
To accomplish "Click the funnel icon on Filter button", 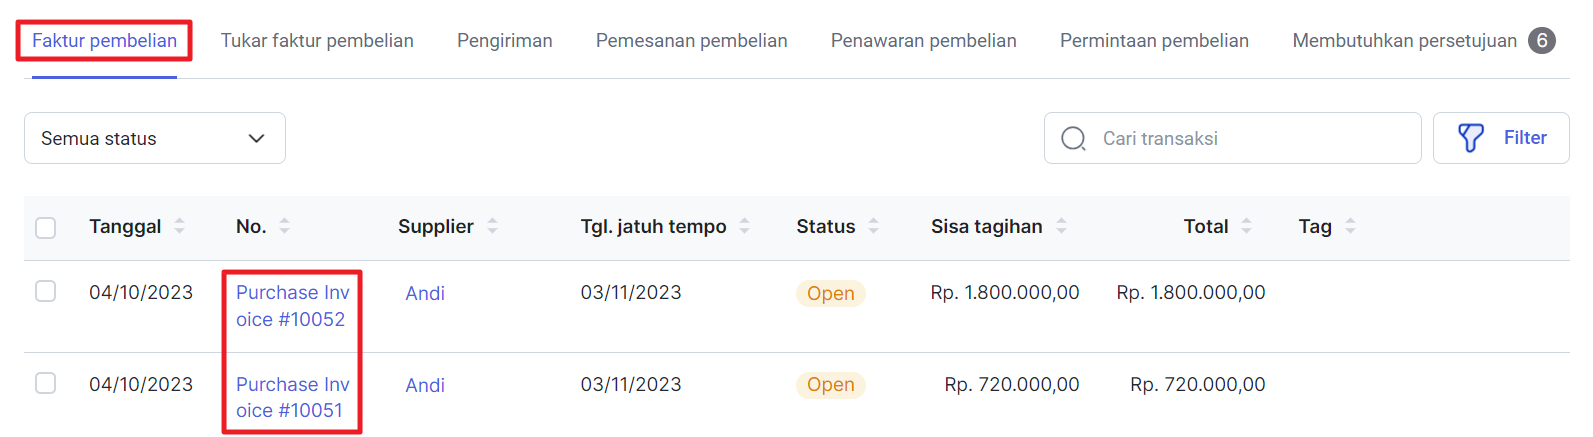I will [x=1470, y=138].
